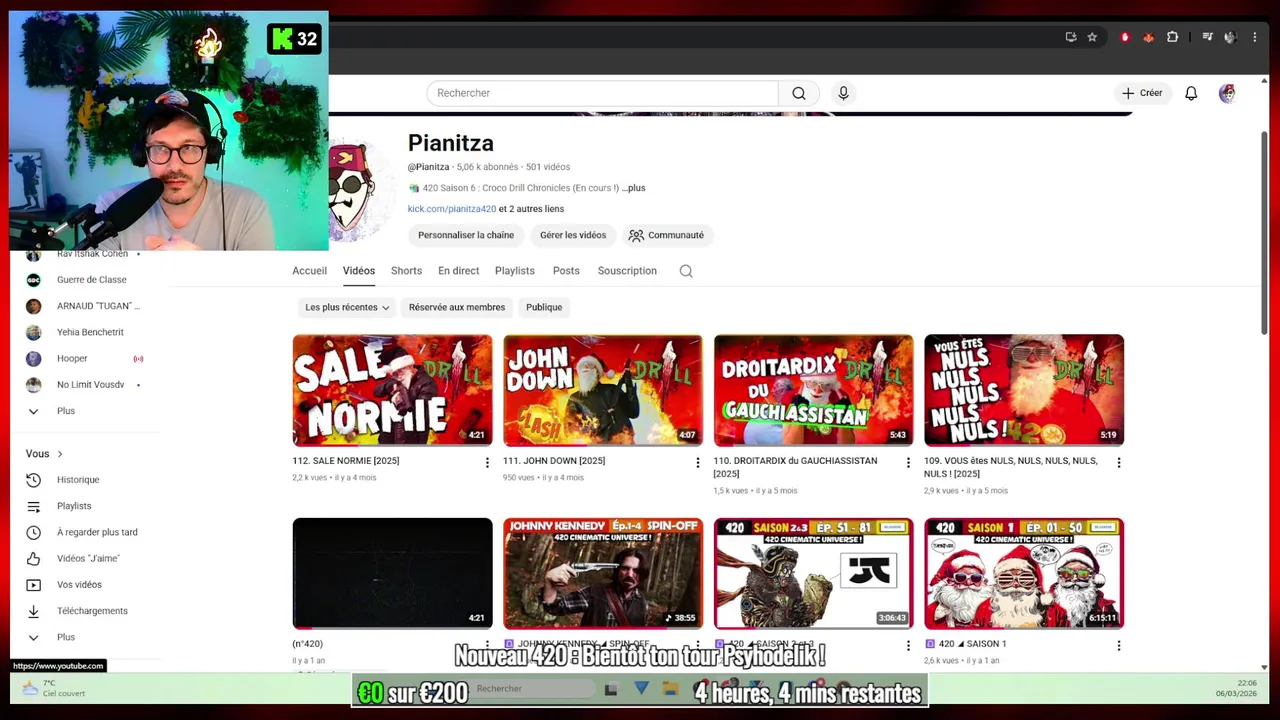Open Chrome three-dot menu
1280x720 pixels.
[x=1254, y=37]
